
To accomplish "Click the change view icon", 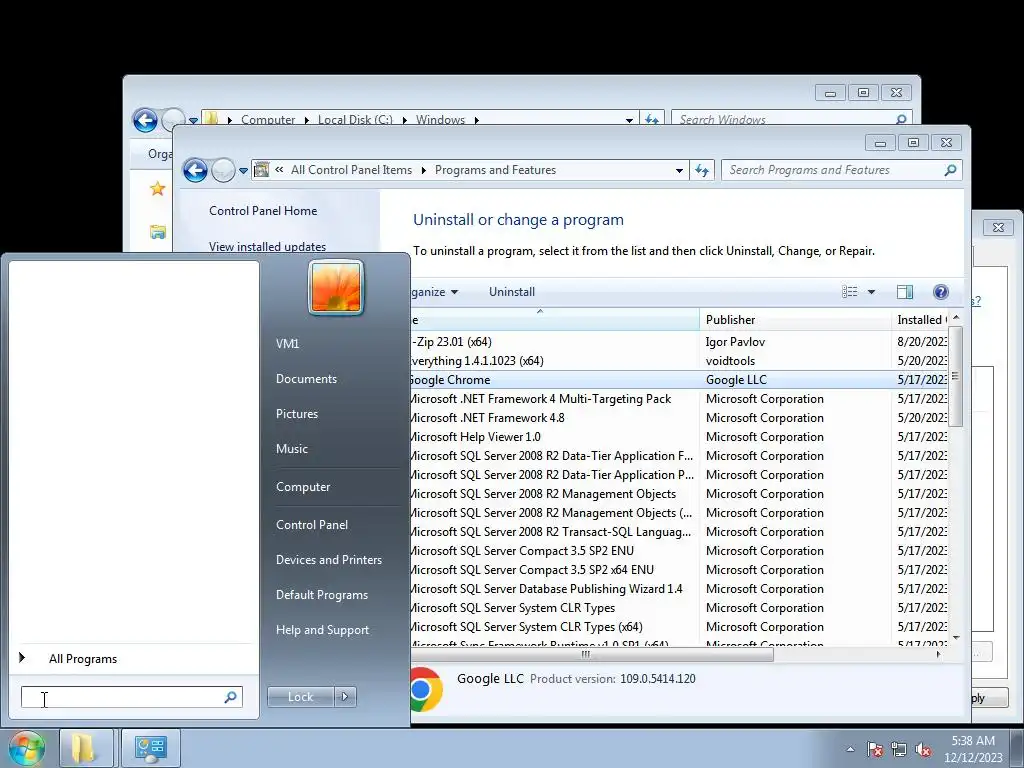I will tap(850, 292).
